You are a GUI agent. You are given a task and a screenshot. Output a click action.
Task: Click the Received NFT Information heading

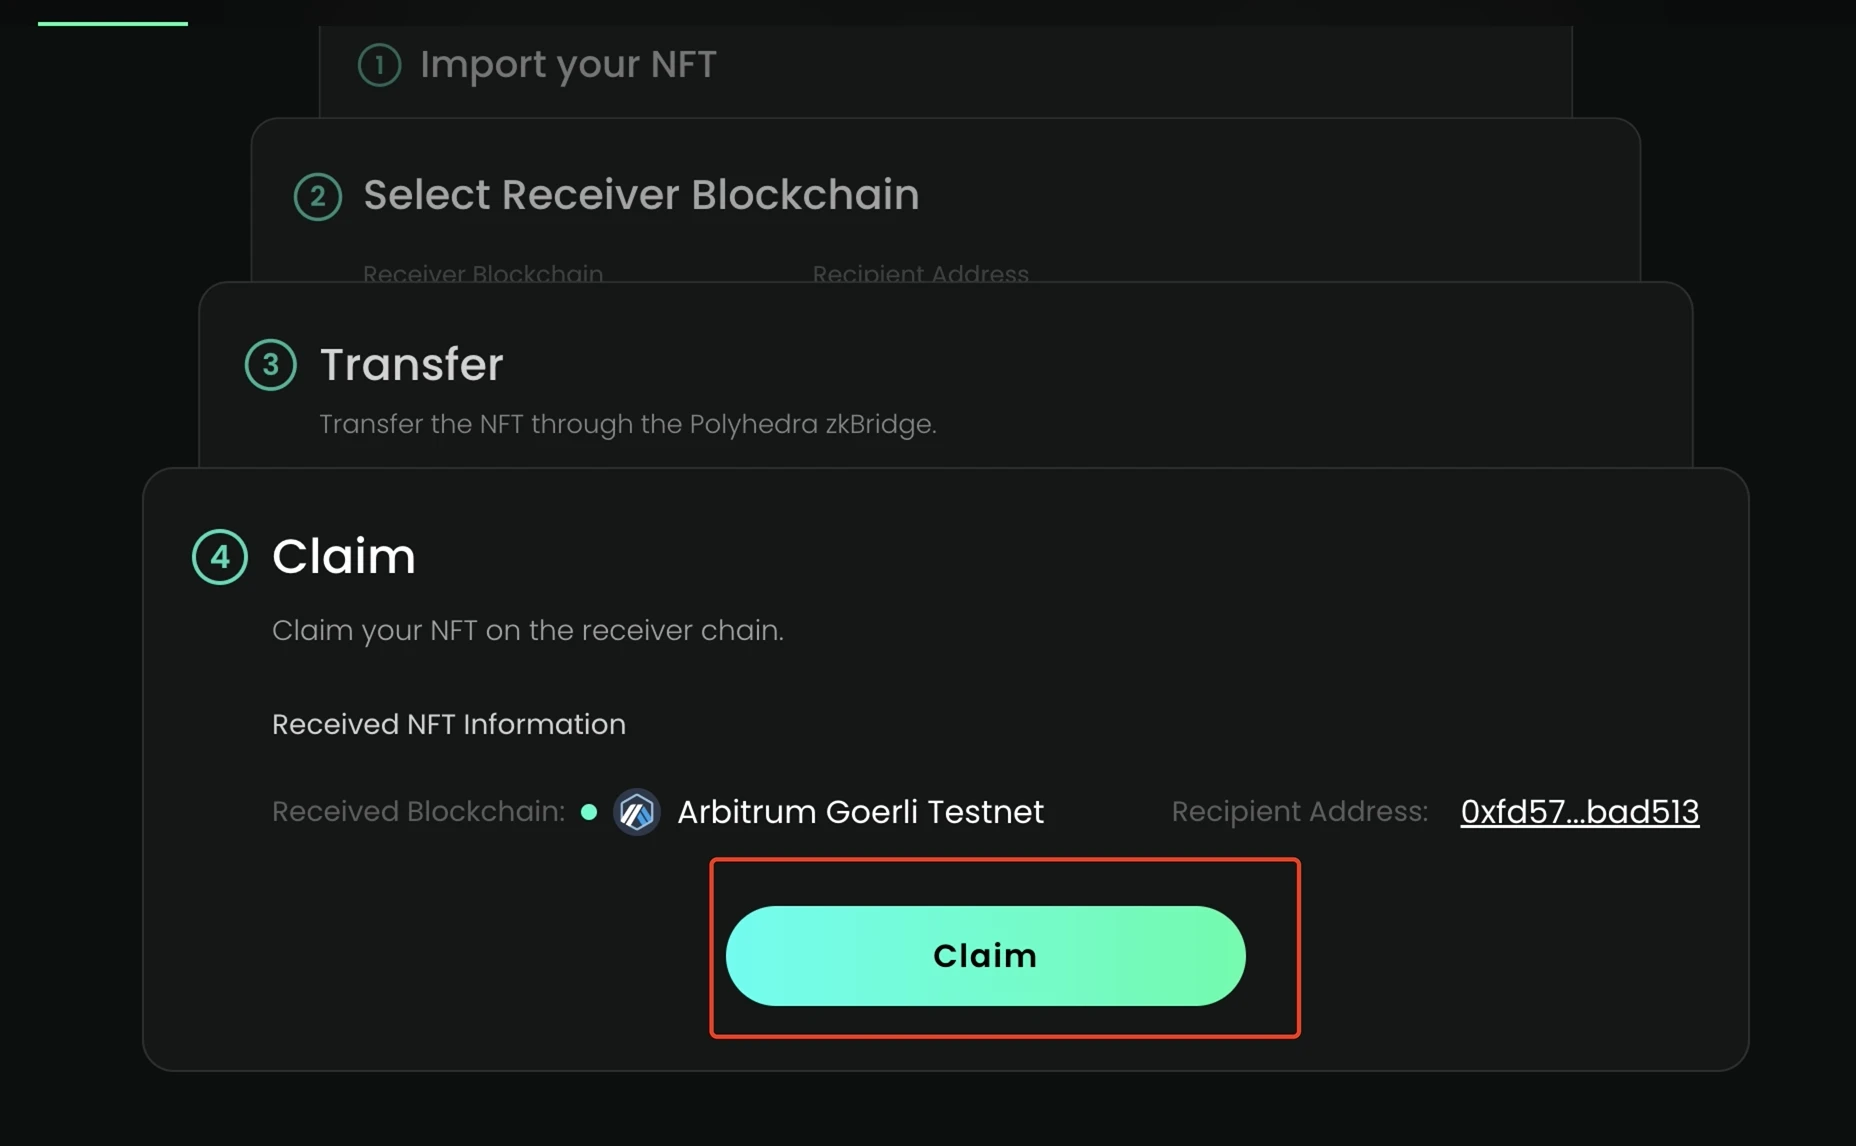(448, 724)
